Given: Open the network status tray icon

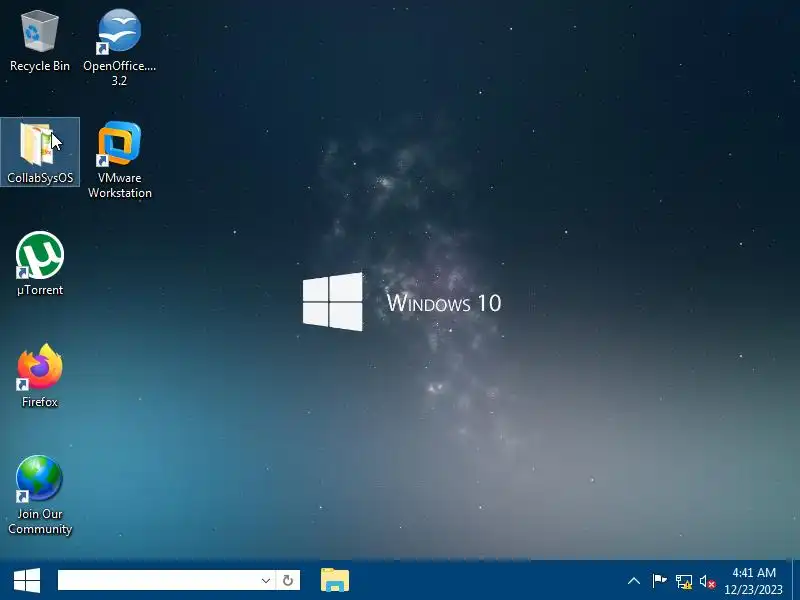Looking at the screenshot, I should 684,581.
